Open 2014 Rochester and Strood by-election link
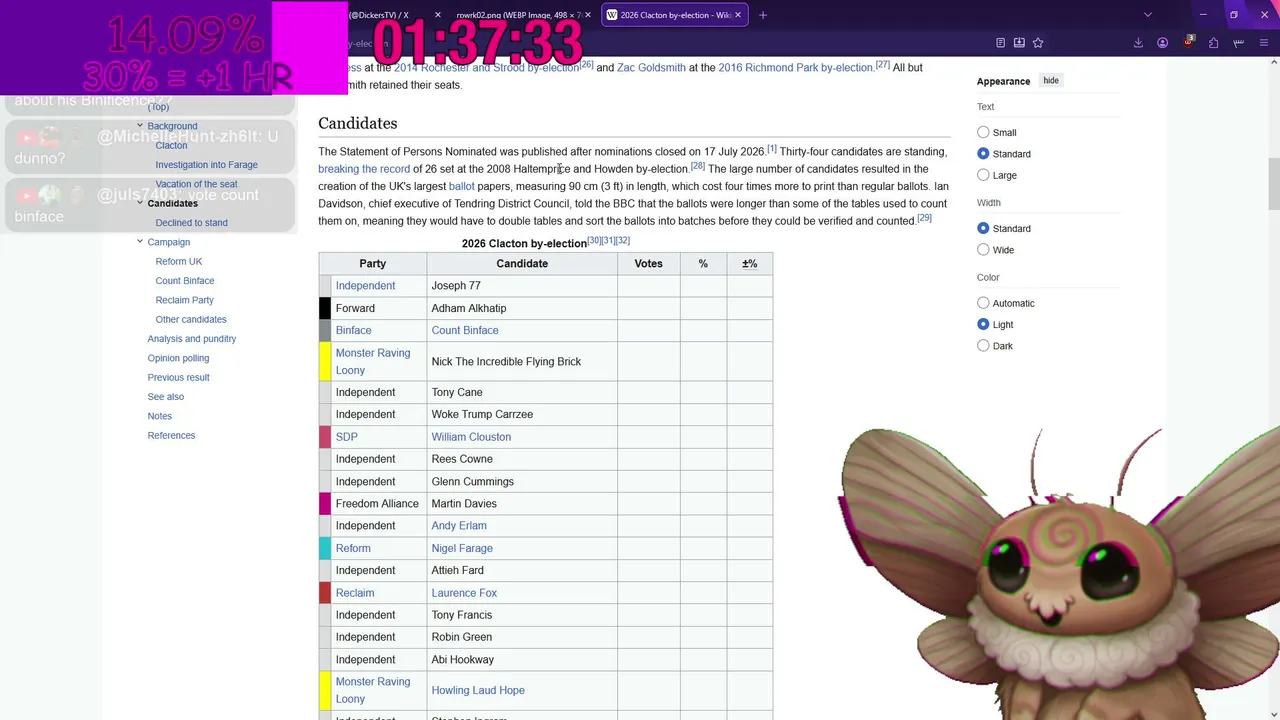This screenshot has width=1280, height=720. click(x=486, y=67)
